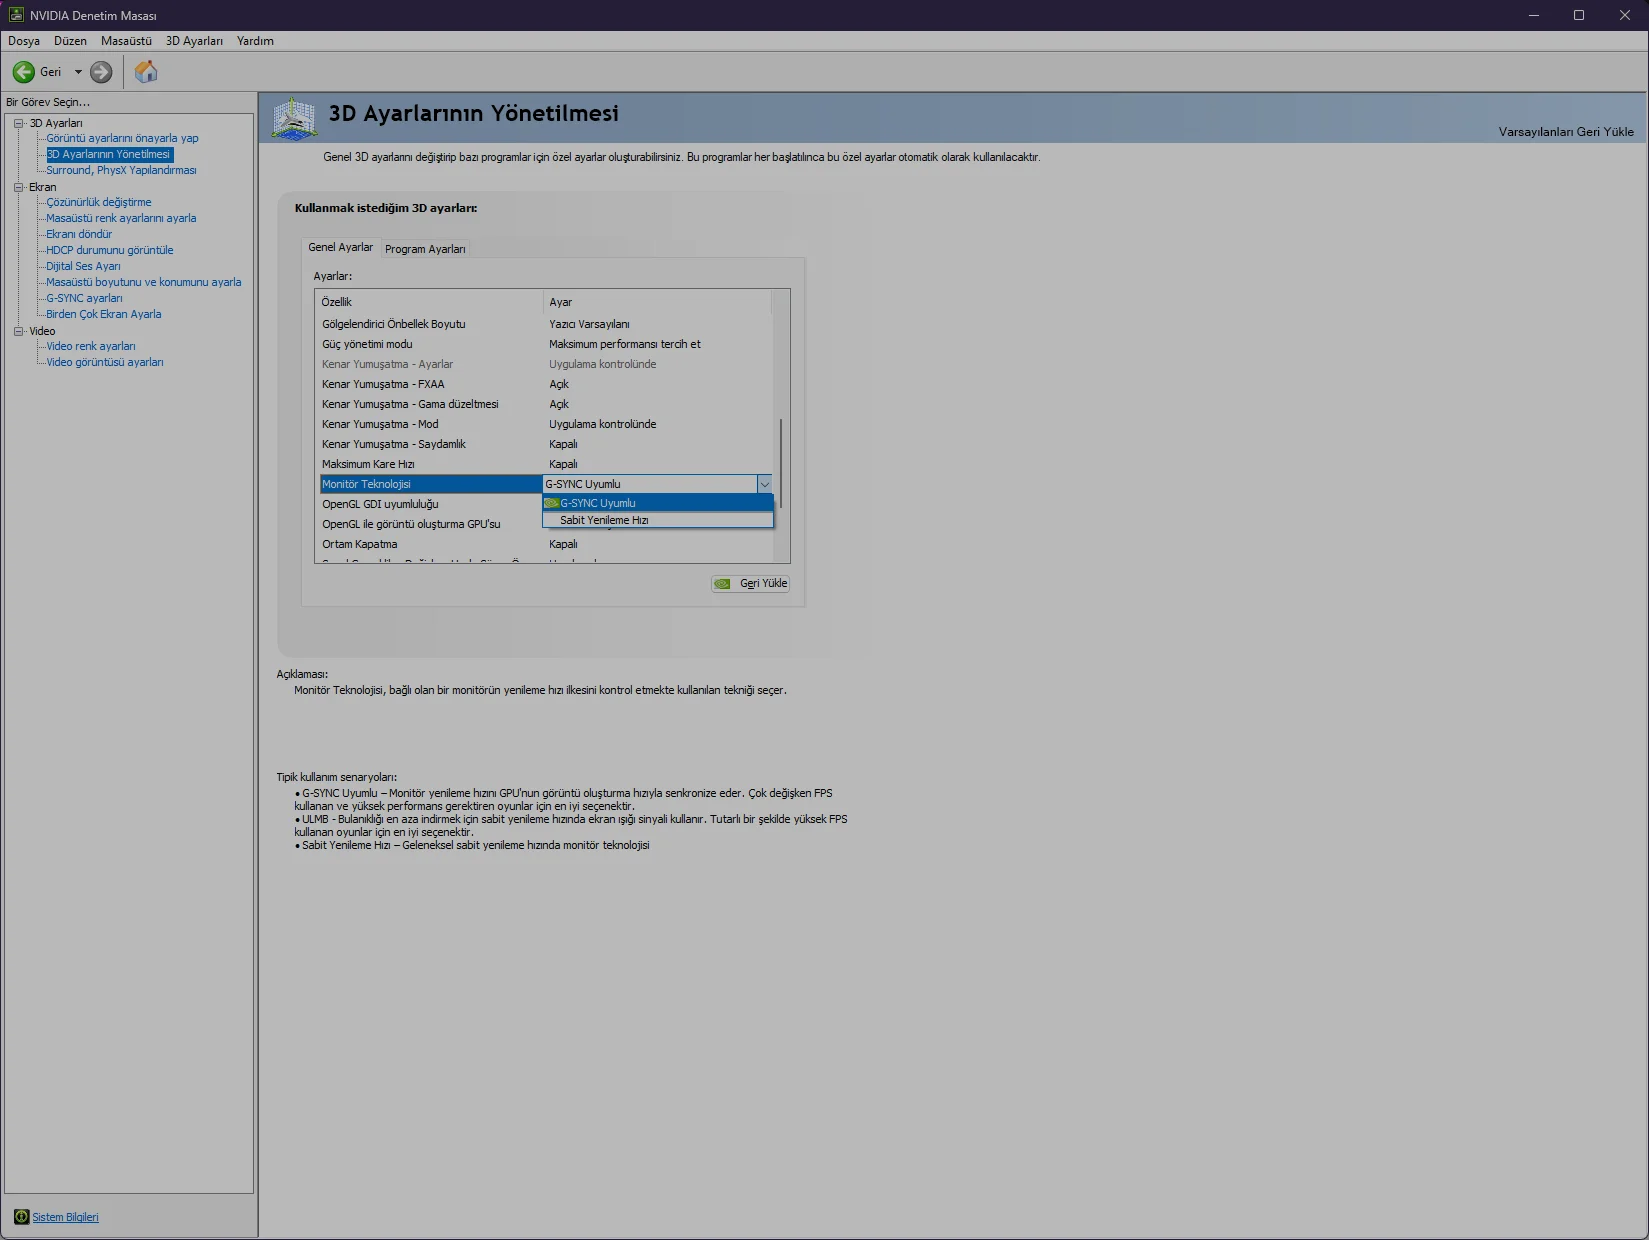1649x1240 pixels.
Task: Open the home page house icon
Action: pyautogui.click(x=146, y=72)
